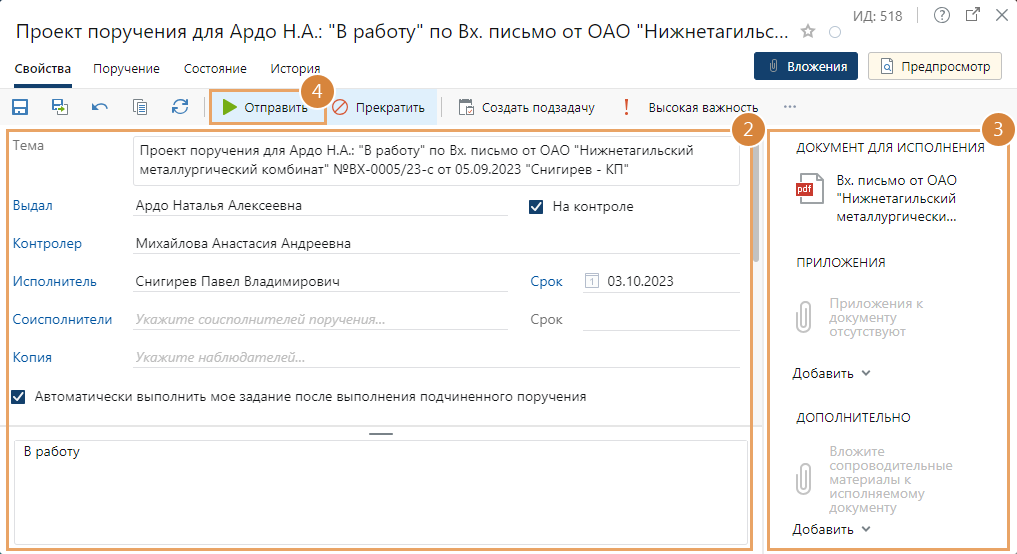
Task: Expand "Добавить" dropdown under Приложения
Action: click(832, 373)
